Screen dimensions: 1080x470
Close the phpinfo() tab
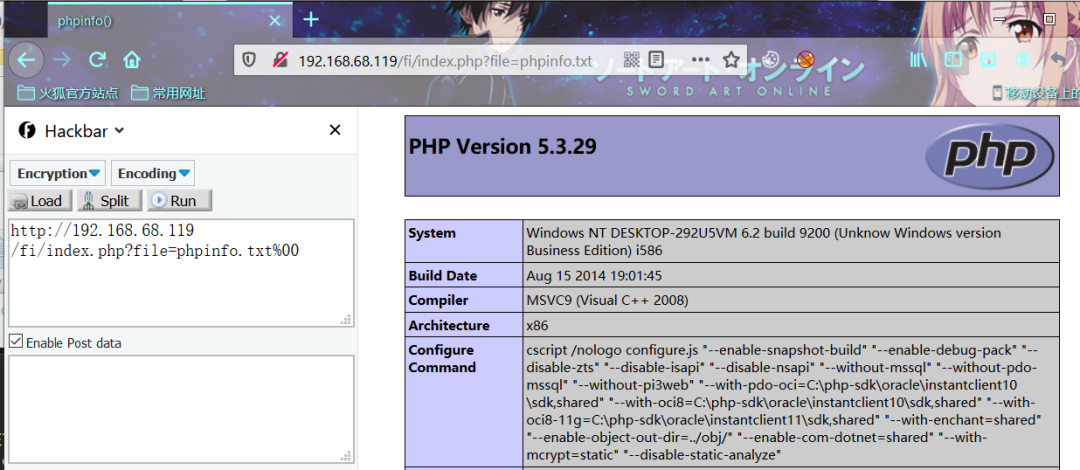coord(275,21)
